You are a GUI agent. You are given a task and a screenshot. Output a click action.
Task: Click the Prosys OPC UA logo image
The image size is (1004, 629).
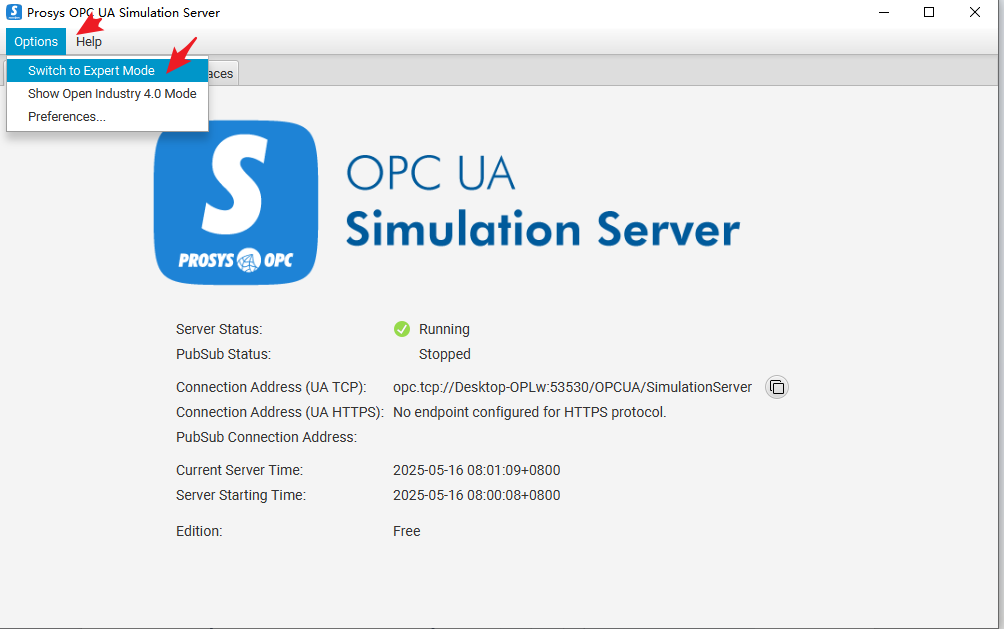click(236, 203)
